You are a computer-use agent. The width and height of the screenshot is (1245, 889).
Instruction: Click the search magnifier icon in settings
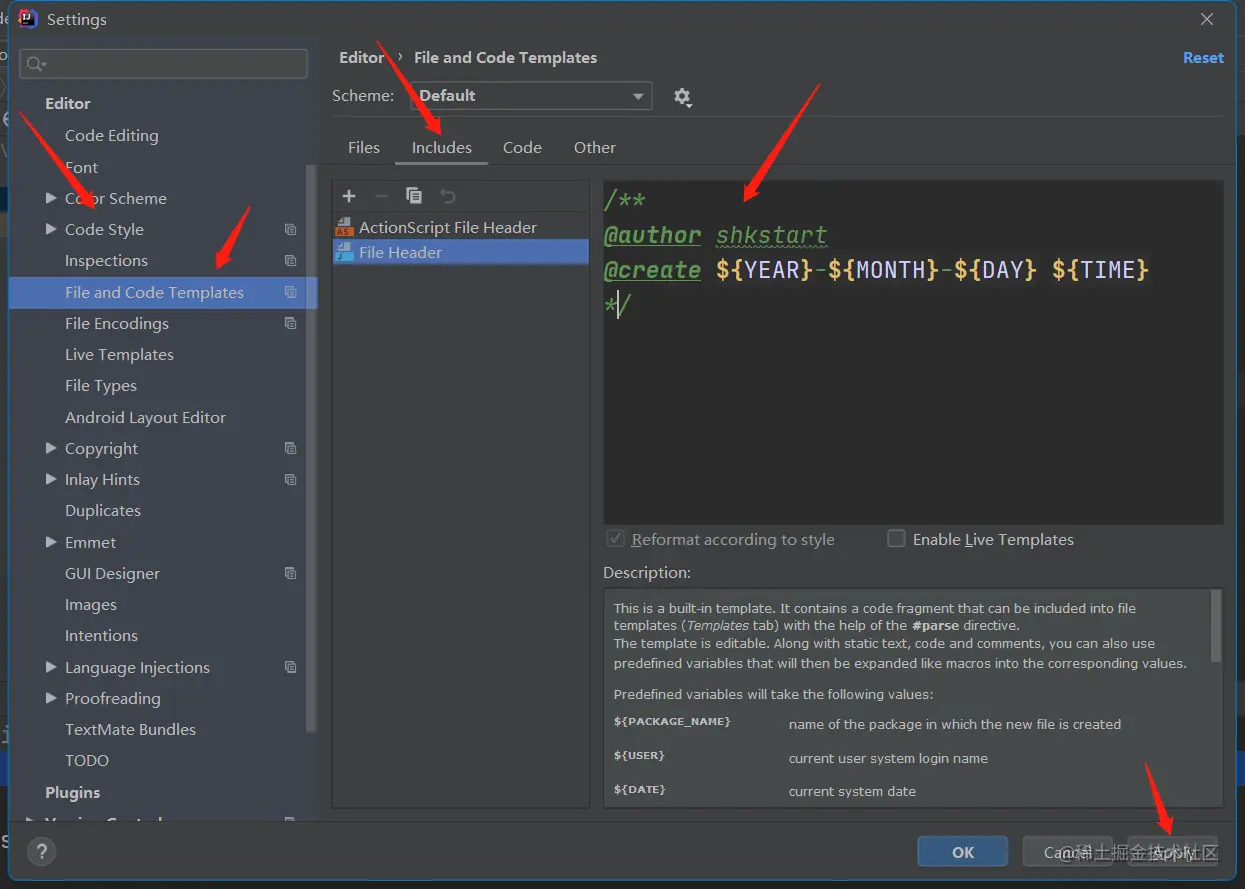click(x=36, y=64)
